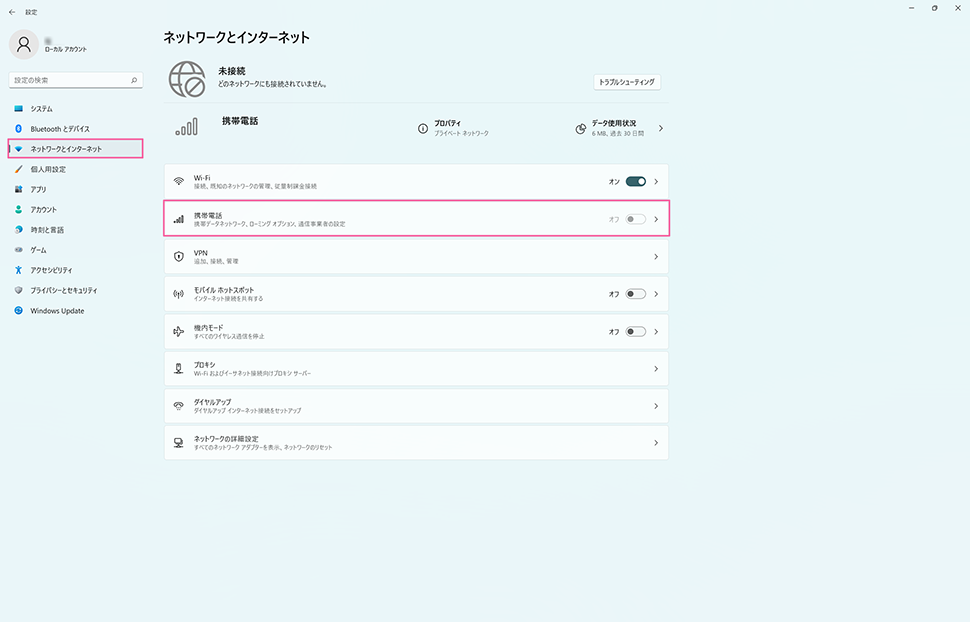
Task: Enable the airplane mode (機内モード) toggle
Action: (x=636, y=331)
